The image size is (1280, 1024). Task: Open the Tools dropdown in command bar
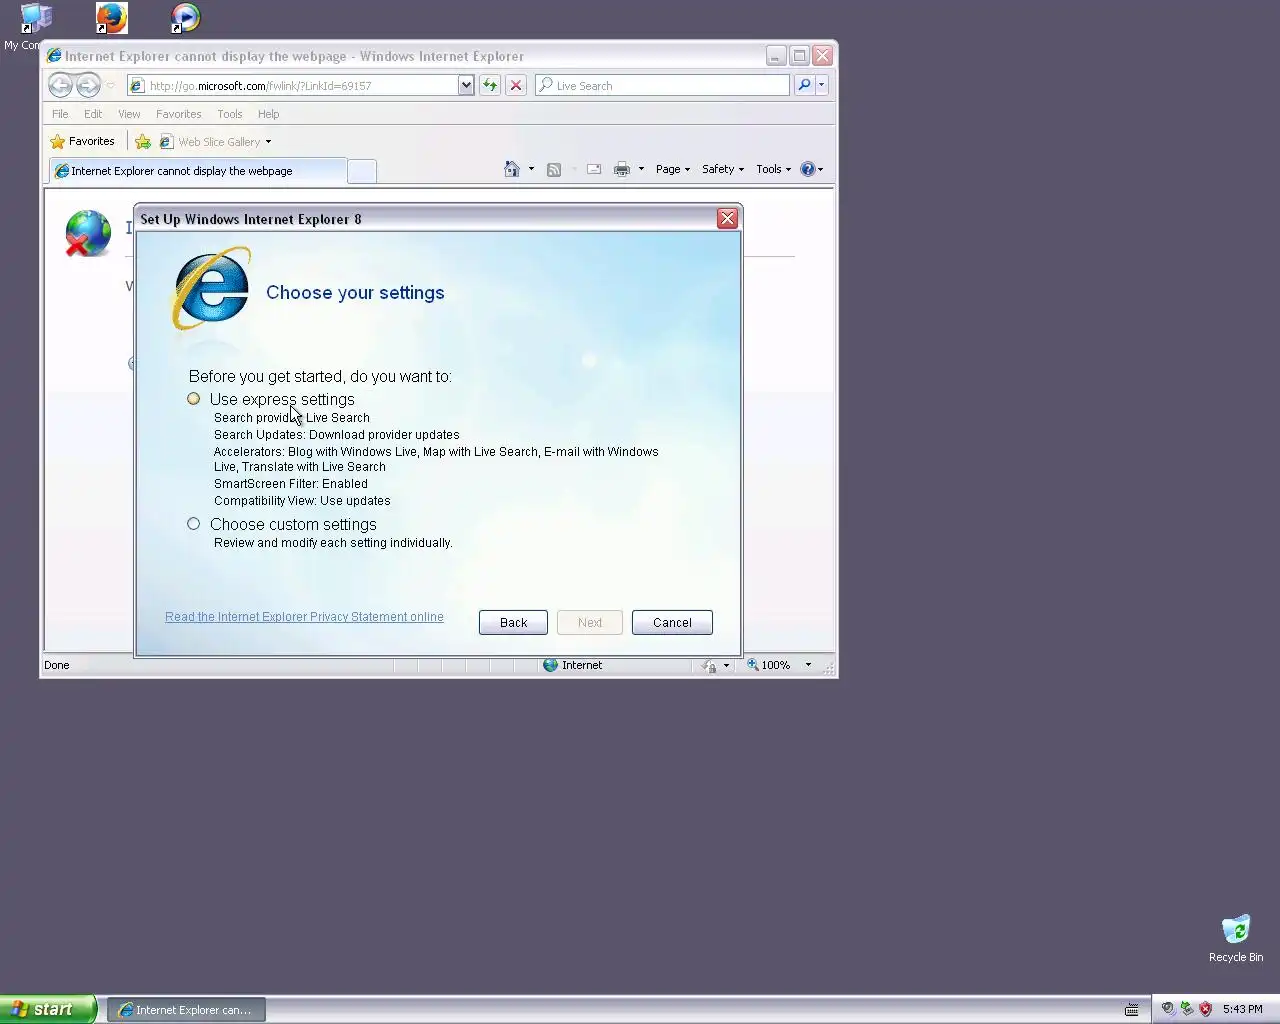click(x=774, y=169)
